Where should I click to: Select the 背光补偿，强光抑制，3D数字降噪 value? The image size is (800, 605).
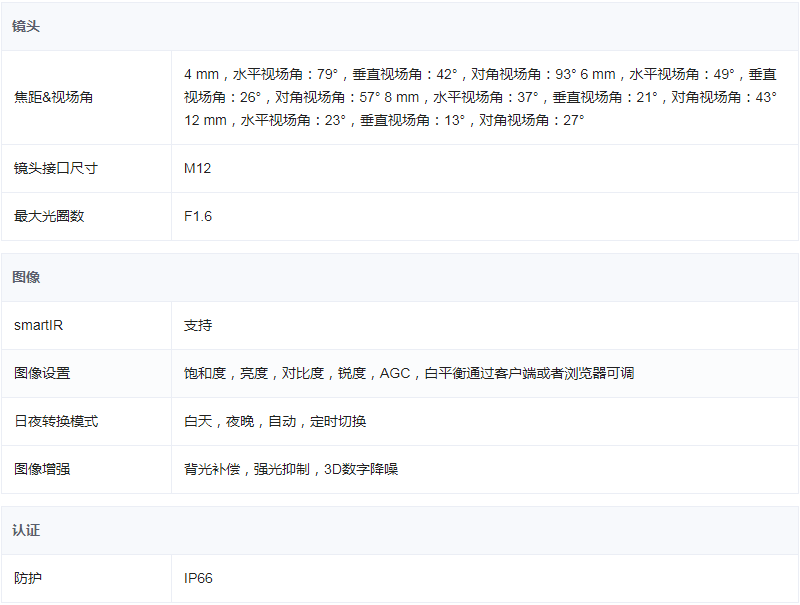pos(291,469)
